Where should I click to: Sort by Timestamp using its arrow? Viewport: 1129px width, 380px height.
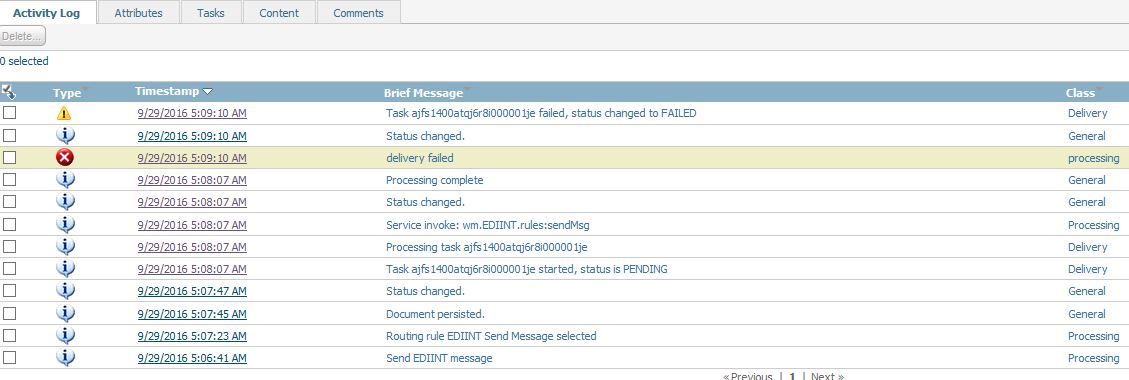tap(207, 91)
